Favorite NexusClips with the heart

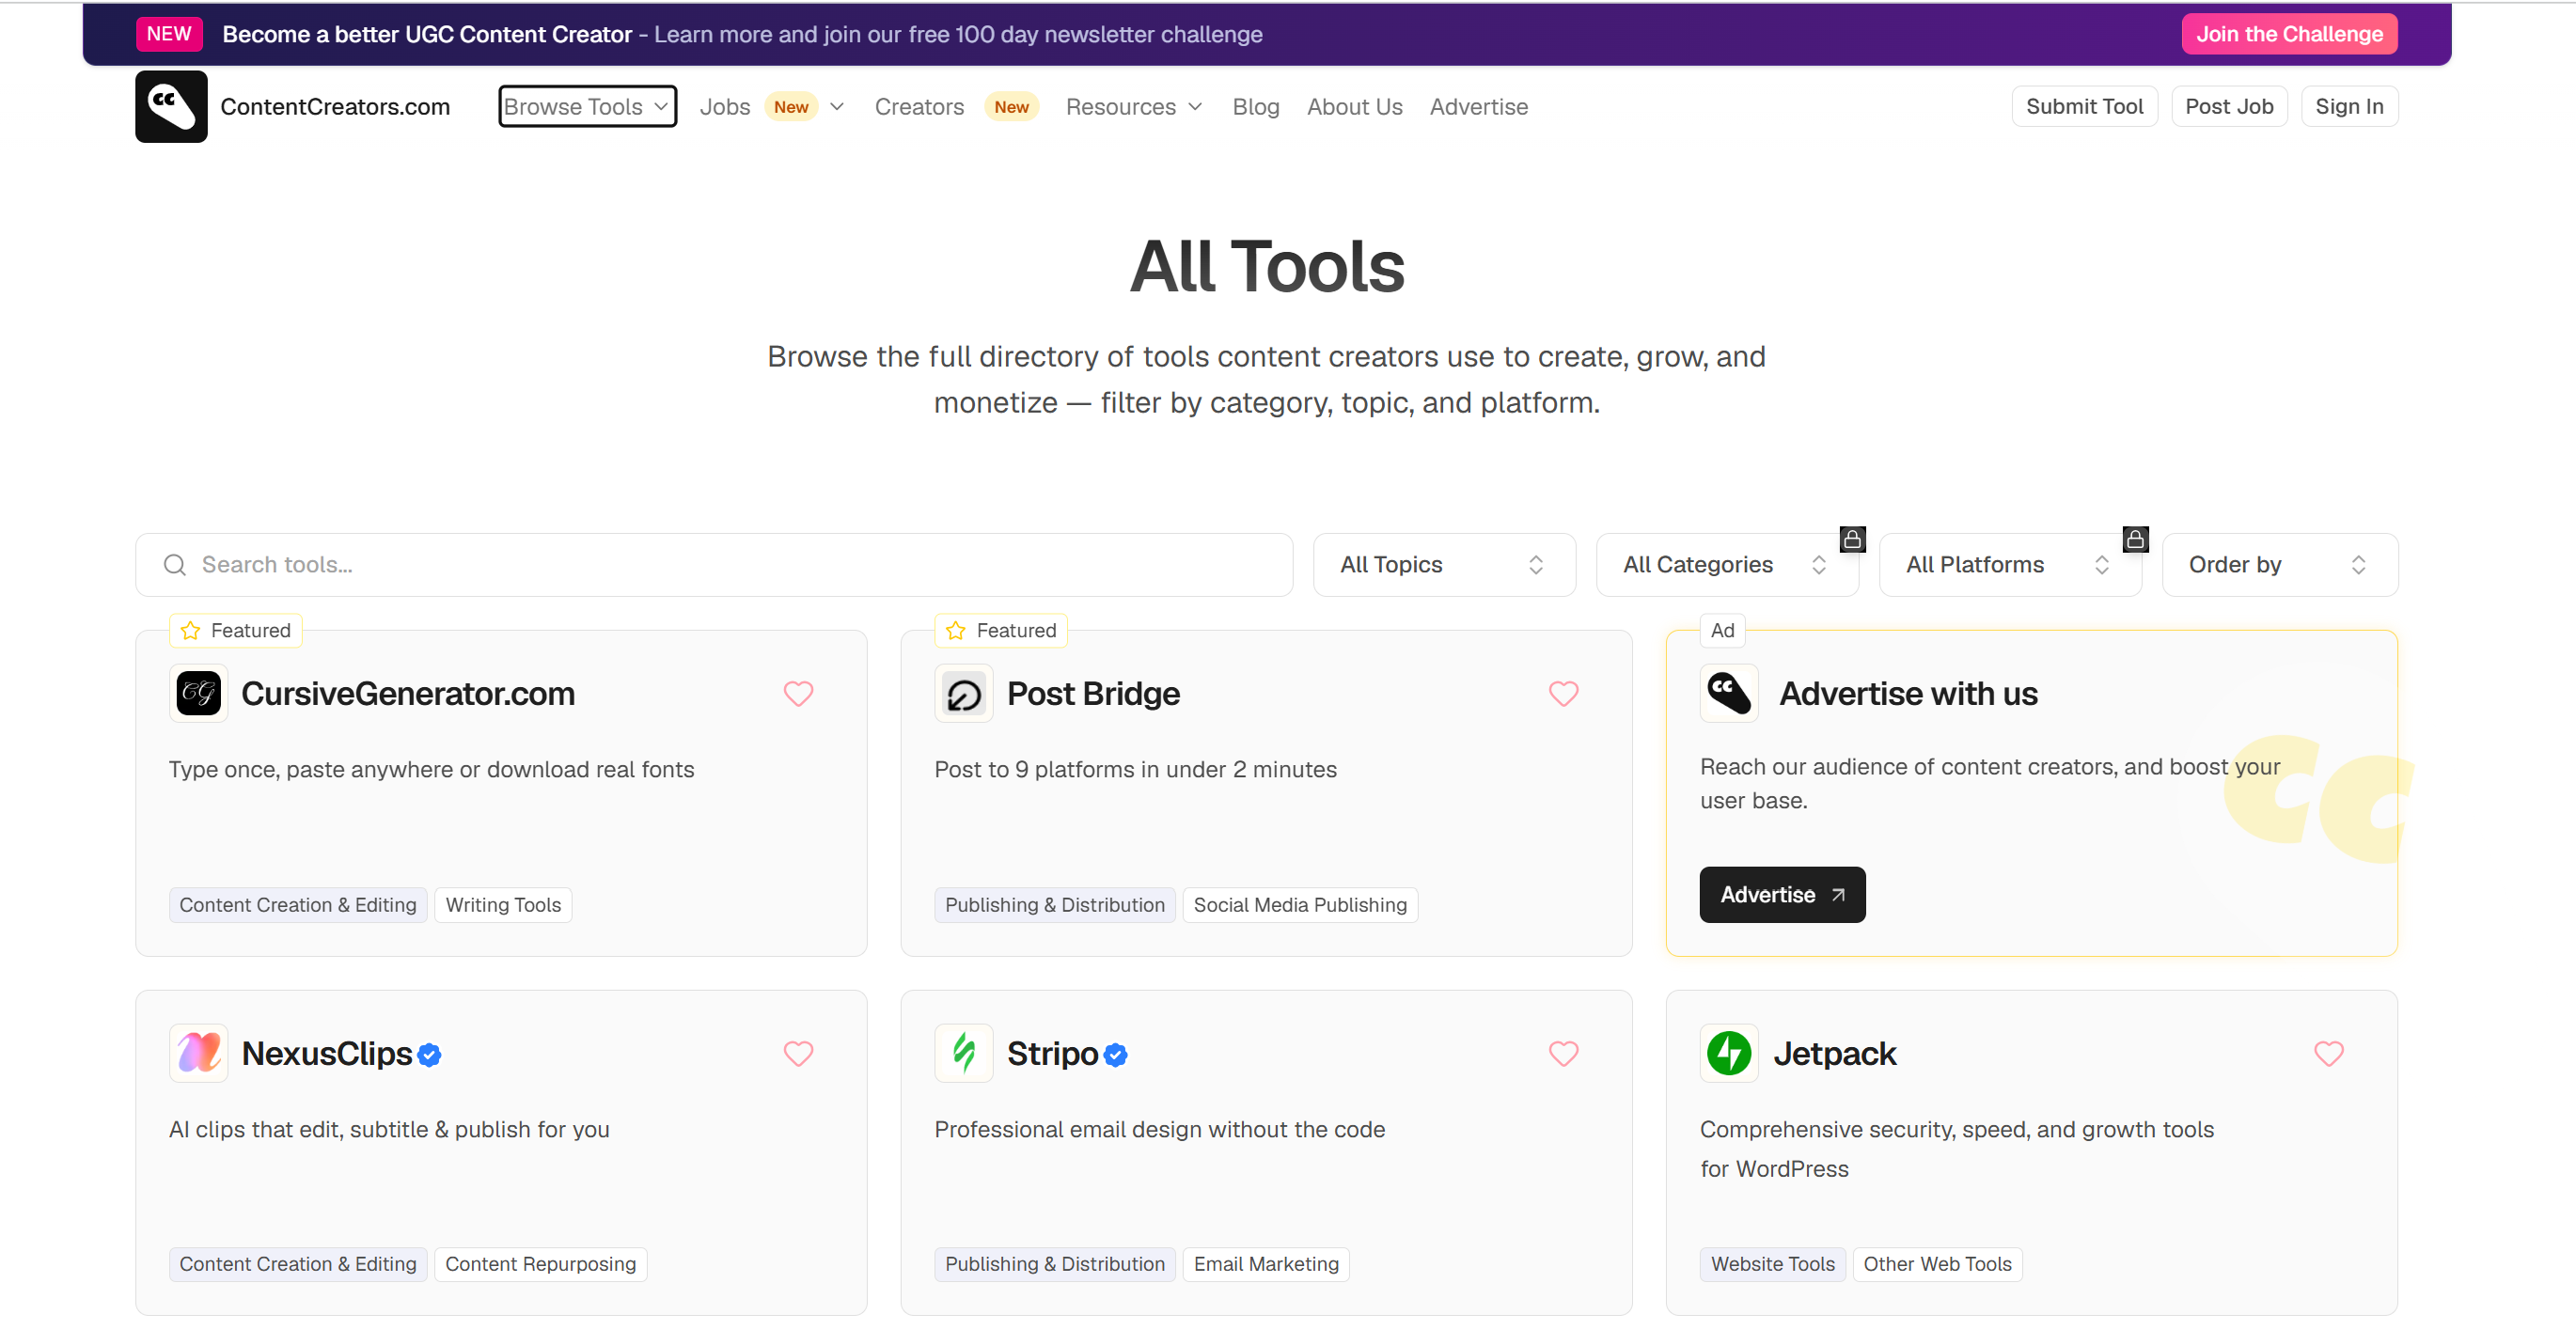(x=798, y=1053)
